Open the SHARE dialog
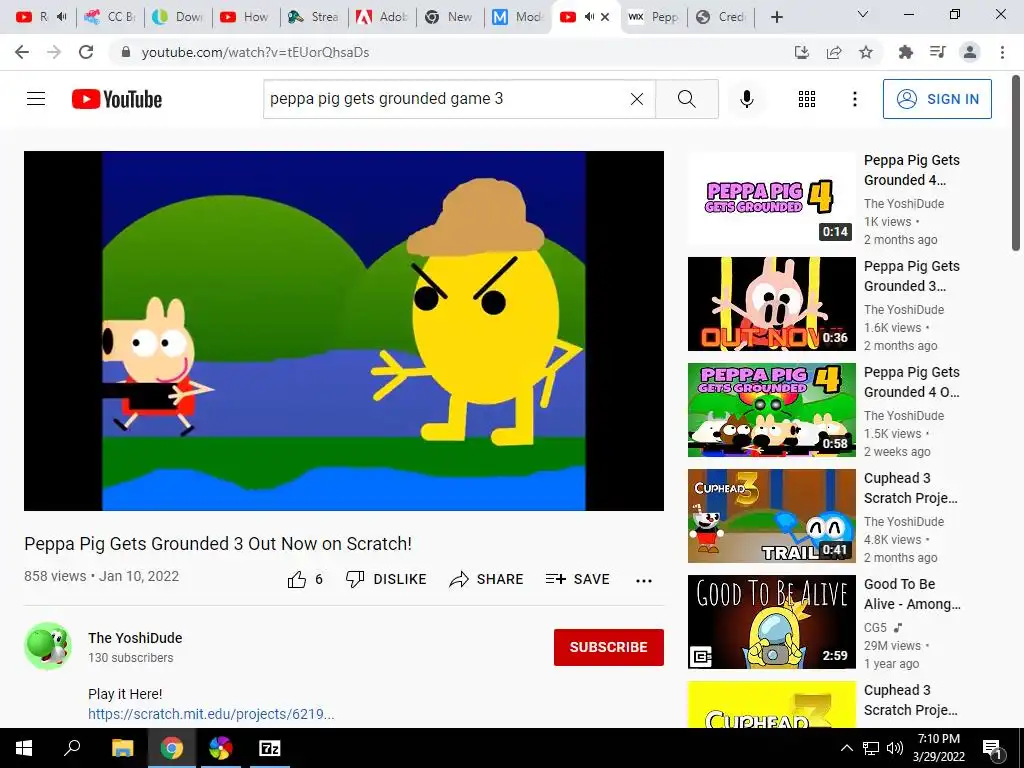 tap(487, 579)
